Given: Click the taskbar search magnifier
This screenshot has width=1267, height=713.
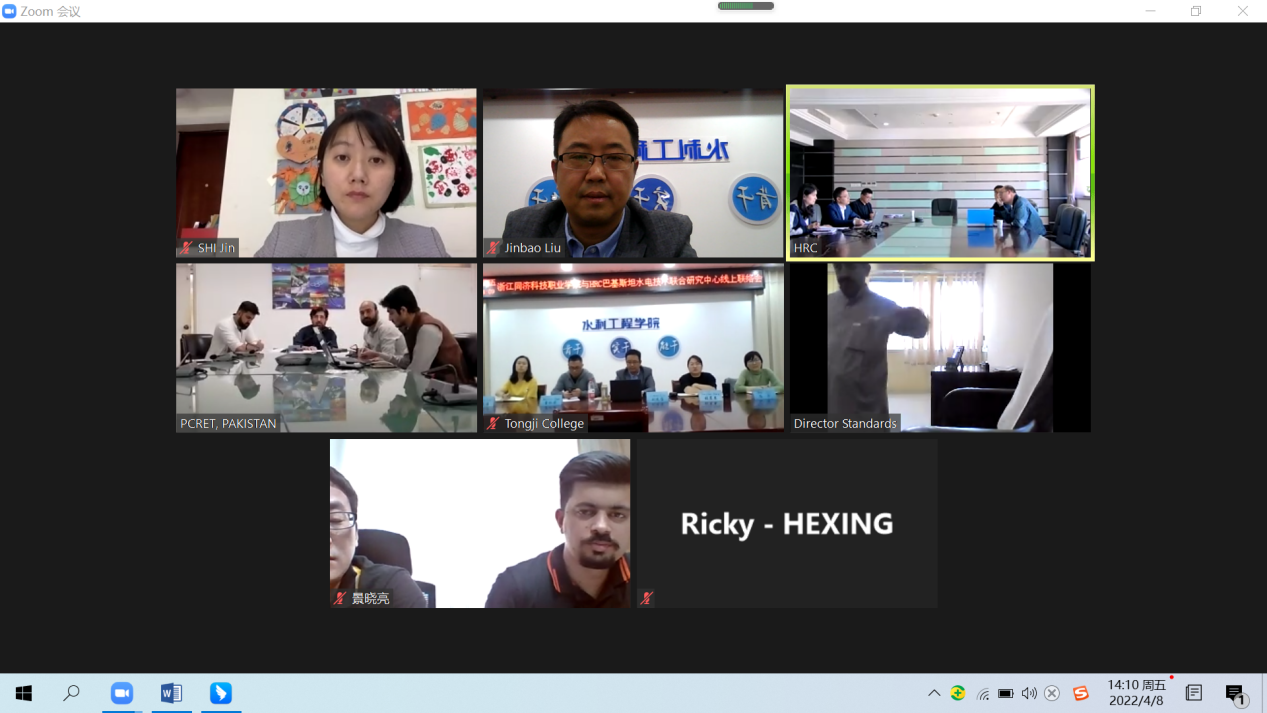Looking at the screenshot, I should click(x=72, y=693).
